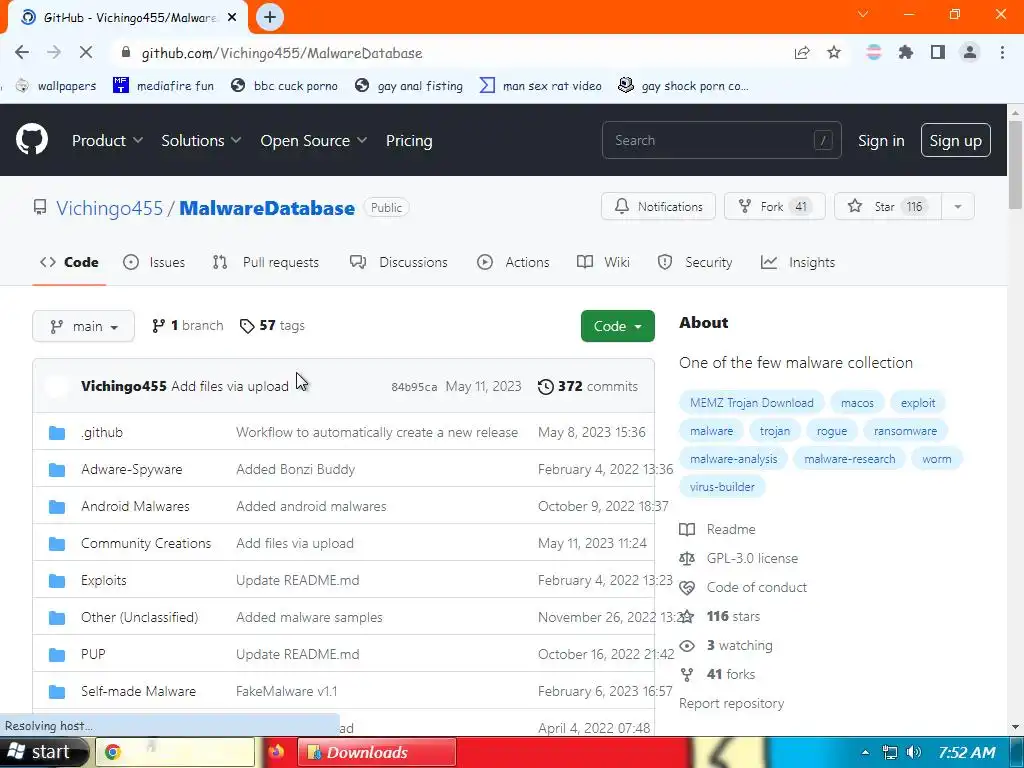Bookmark this page with the star icon
Screen dimensions: 1024x768
coord(834,53)
